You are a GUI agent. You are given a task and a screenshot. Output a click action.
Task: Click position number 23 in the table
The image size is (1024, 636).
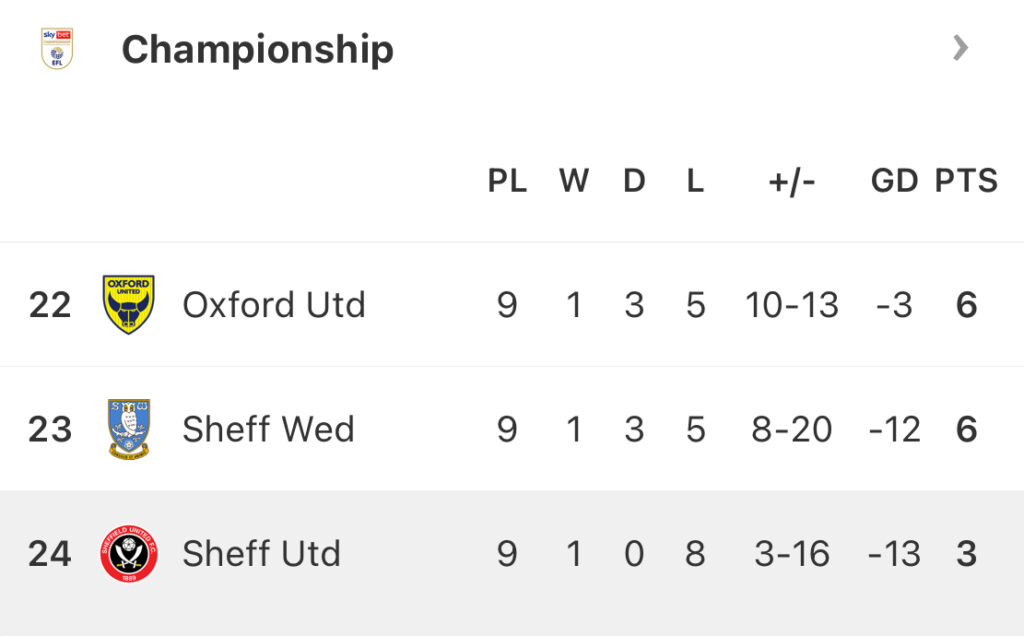tap(50, 430)
